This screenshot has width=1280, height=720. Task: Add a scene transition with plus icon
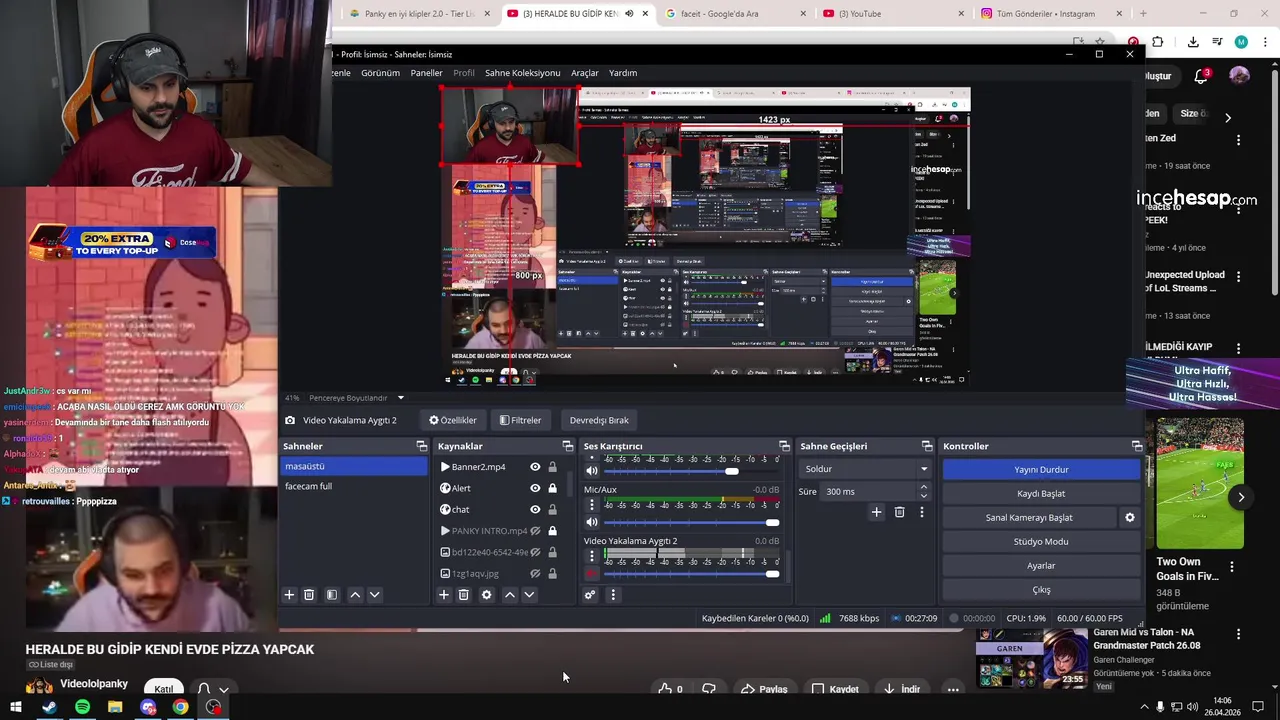pos(876,512)
